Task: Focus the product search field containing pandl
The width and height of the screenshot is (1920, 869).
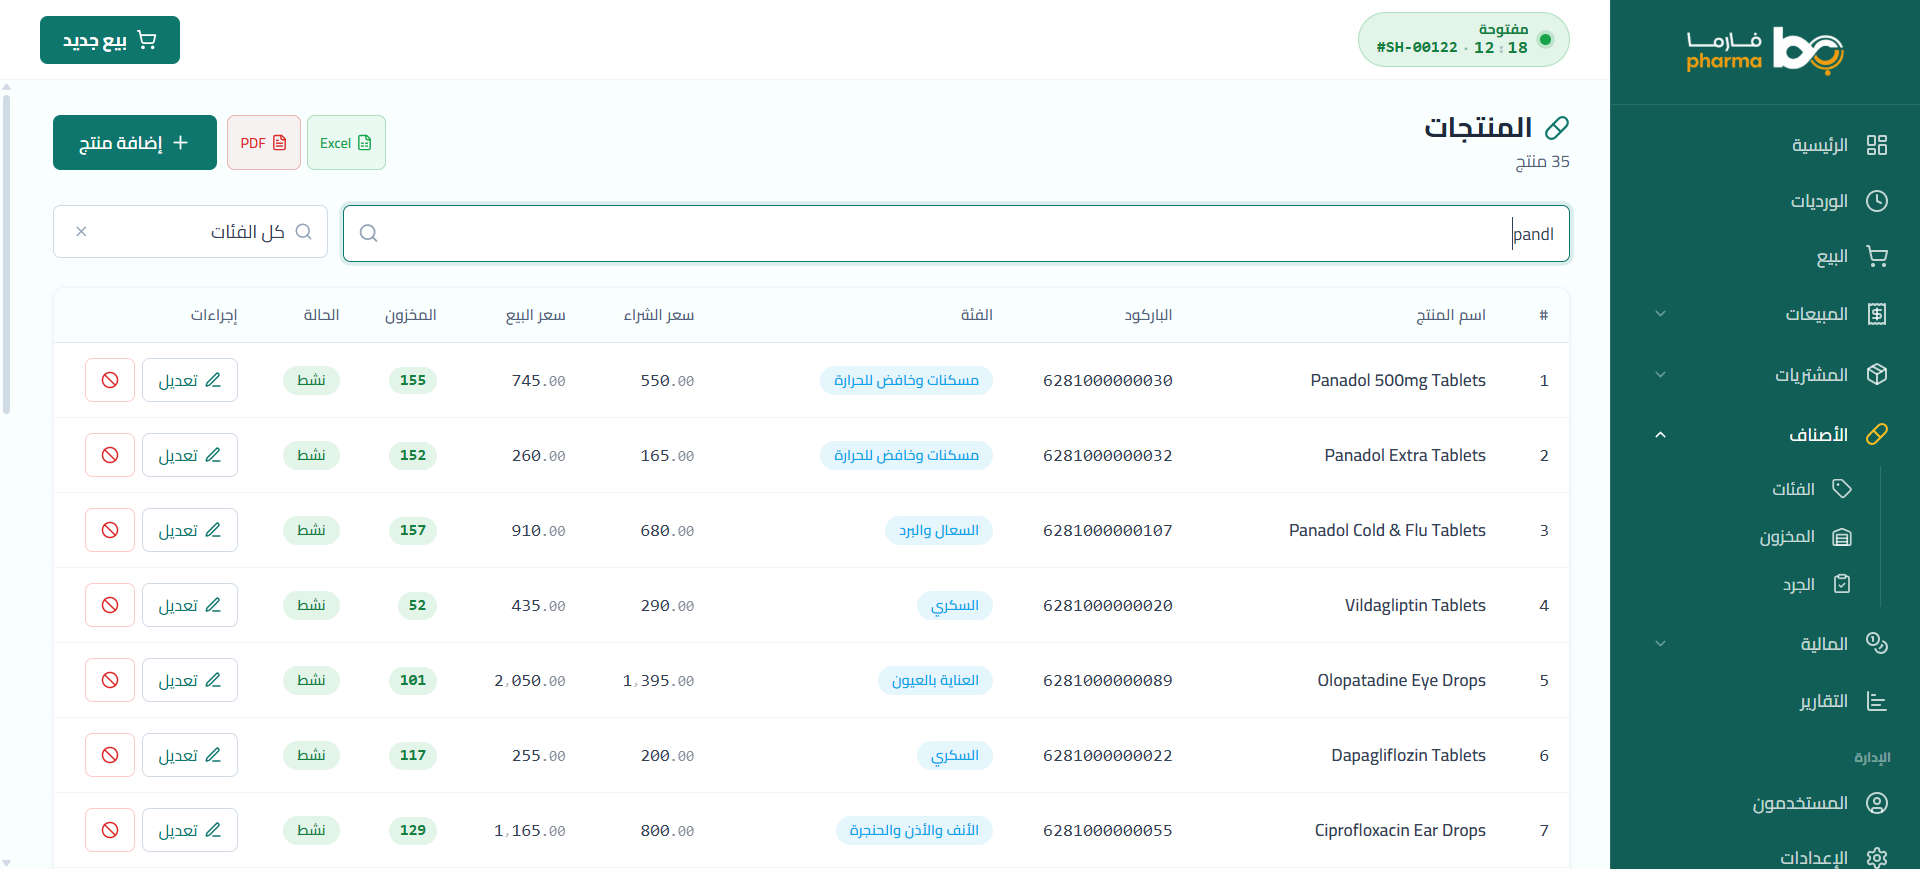Action: [956, 234]
